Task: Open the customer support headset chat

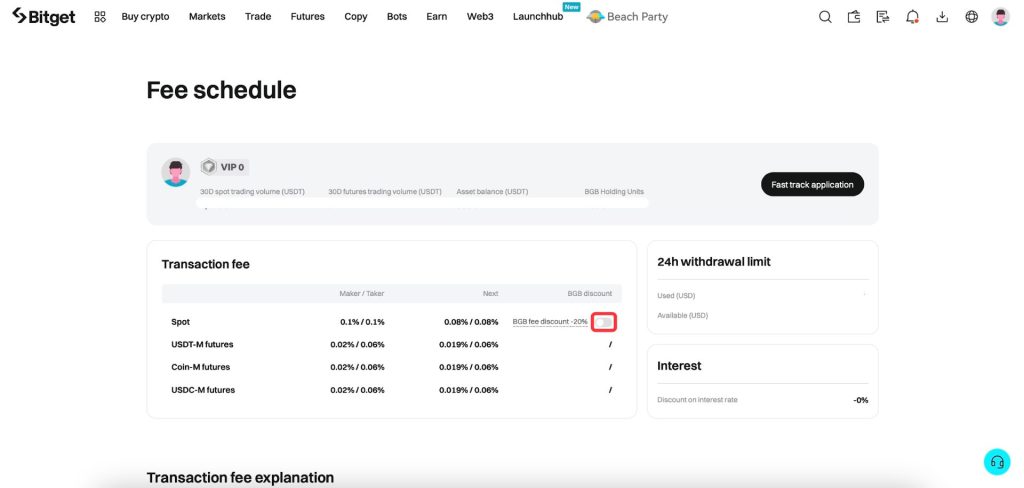Action: point(997,462)
